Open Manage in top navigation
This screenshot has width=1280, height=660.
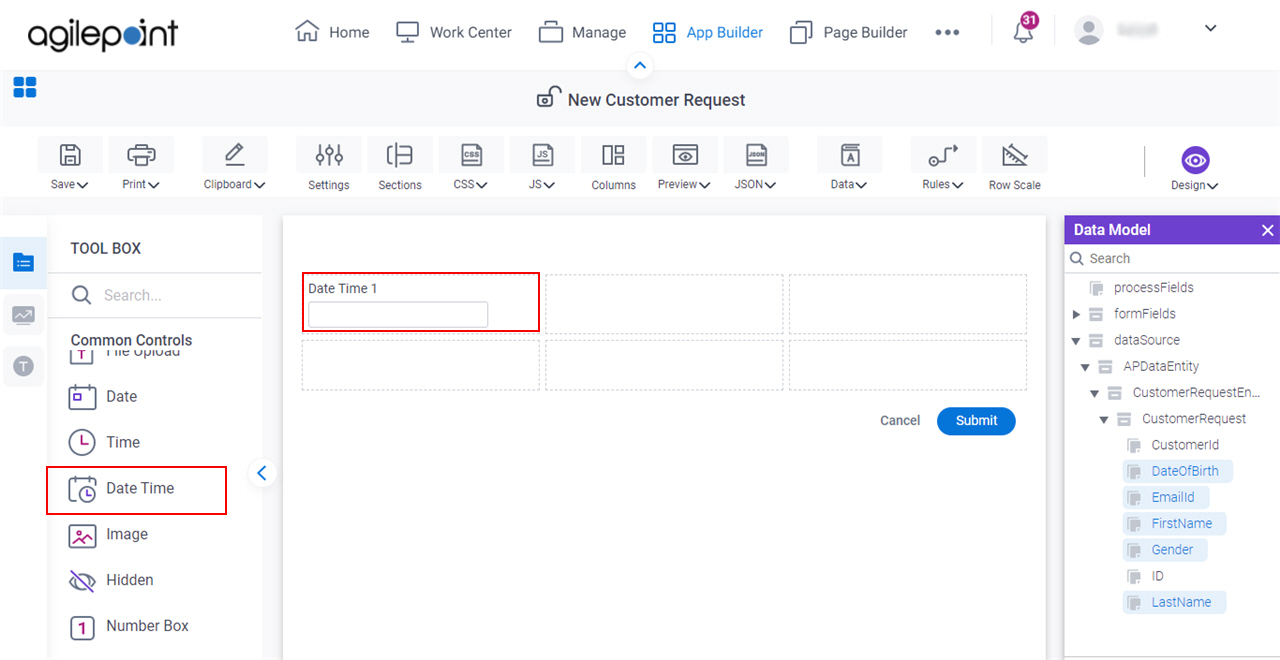582,32
